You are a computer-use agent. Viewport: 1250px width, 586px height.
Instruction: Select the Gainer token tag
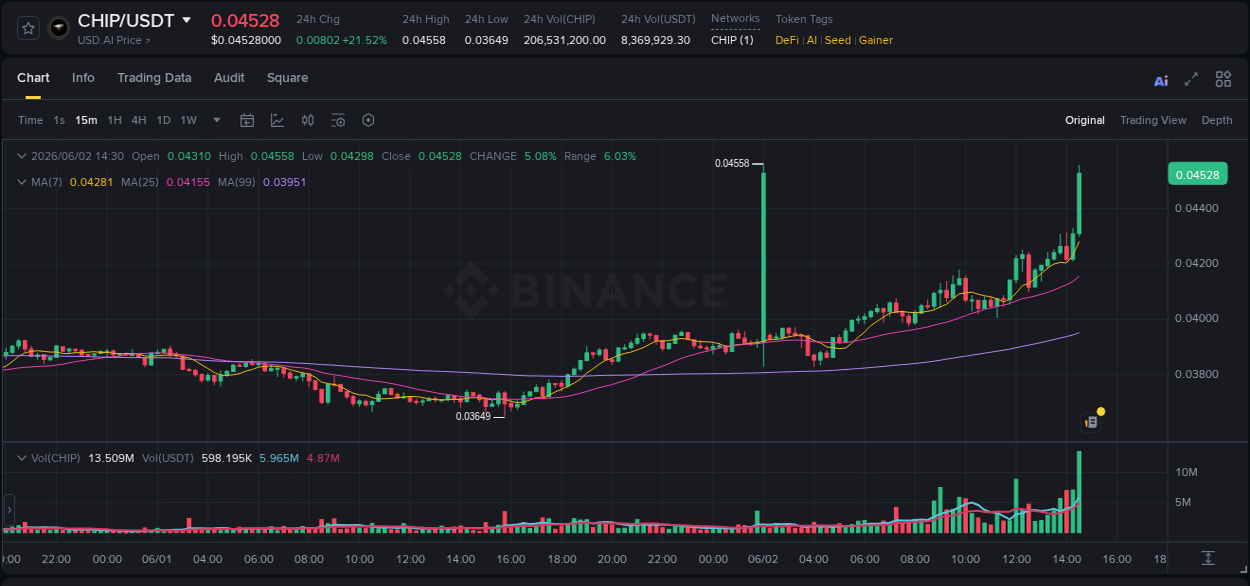pyautogui.click(x=876, y=40)
